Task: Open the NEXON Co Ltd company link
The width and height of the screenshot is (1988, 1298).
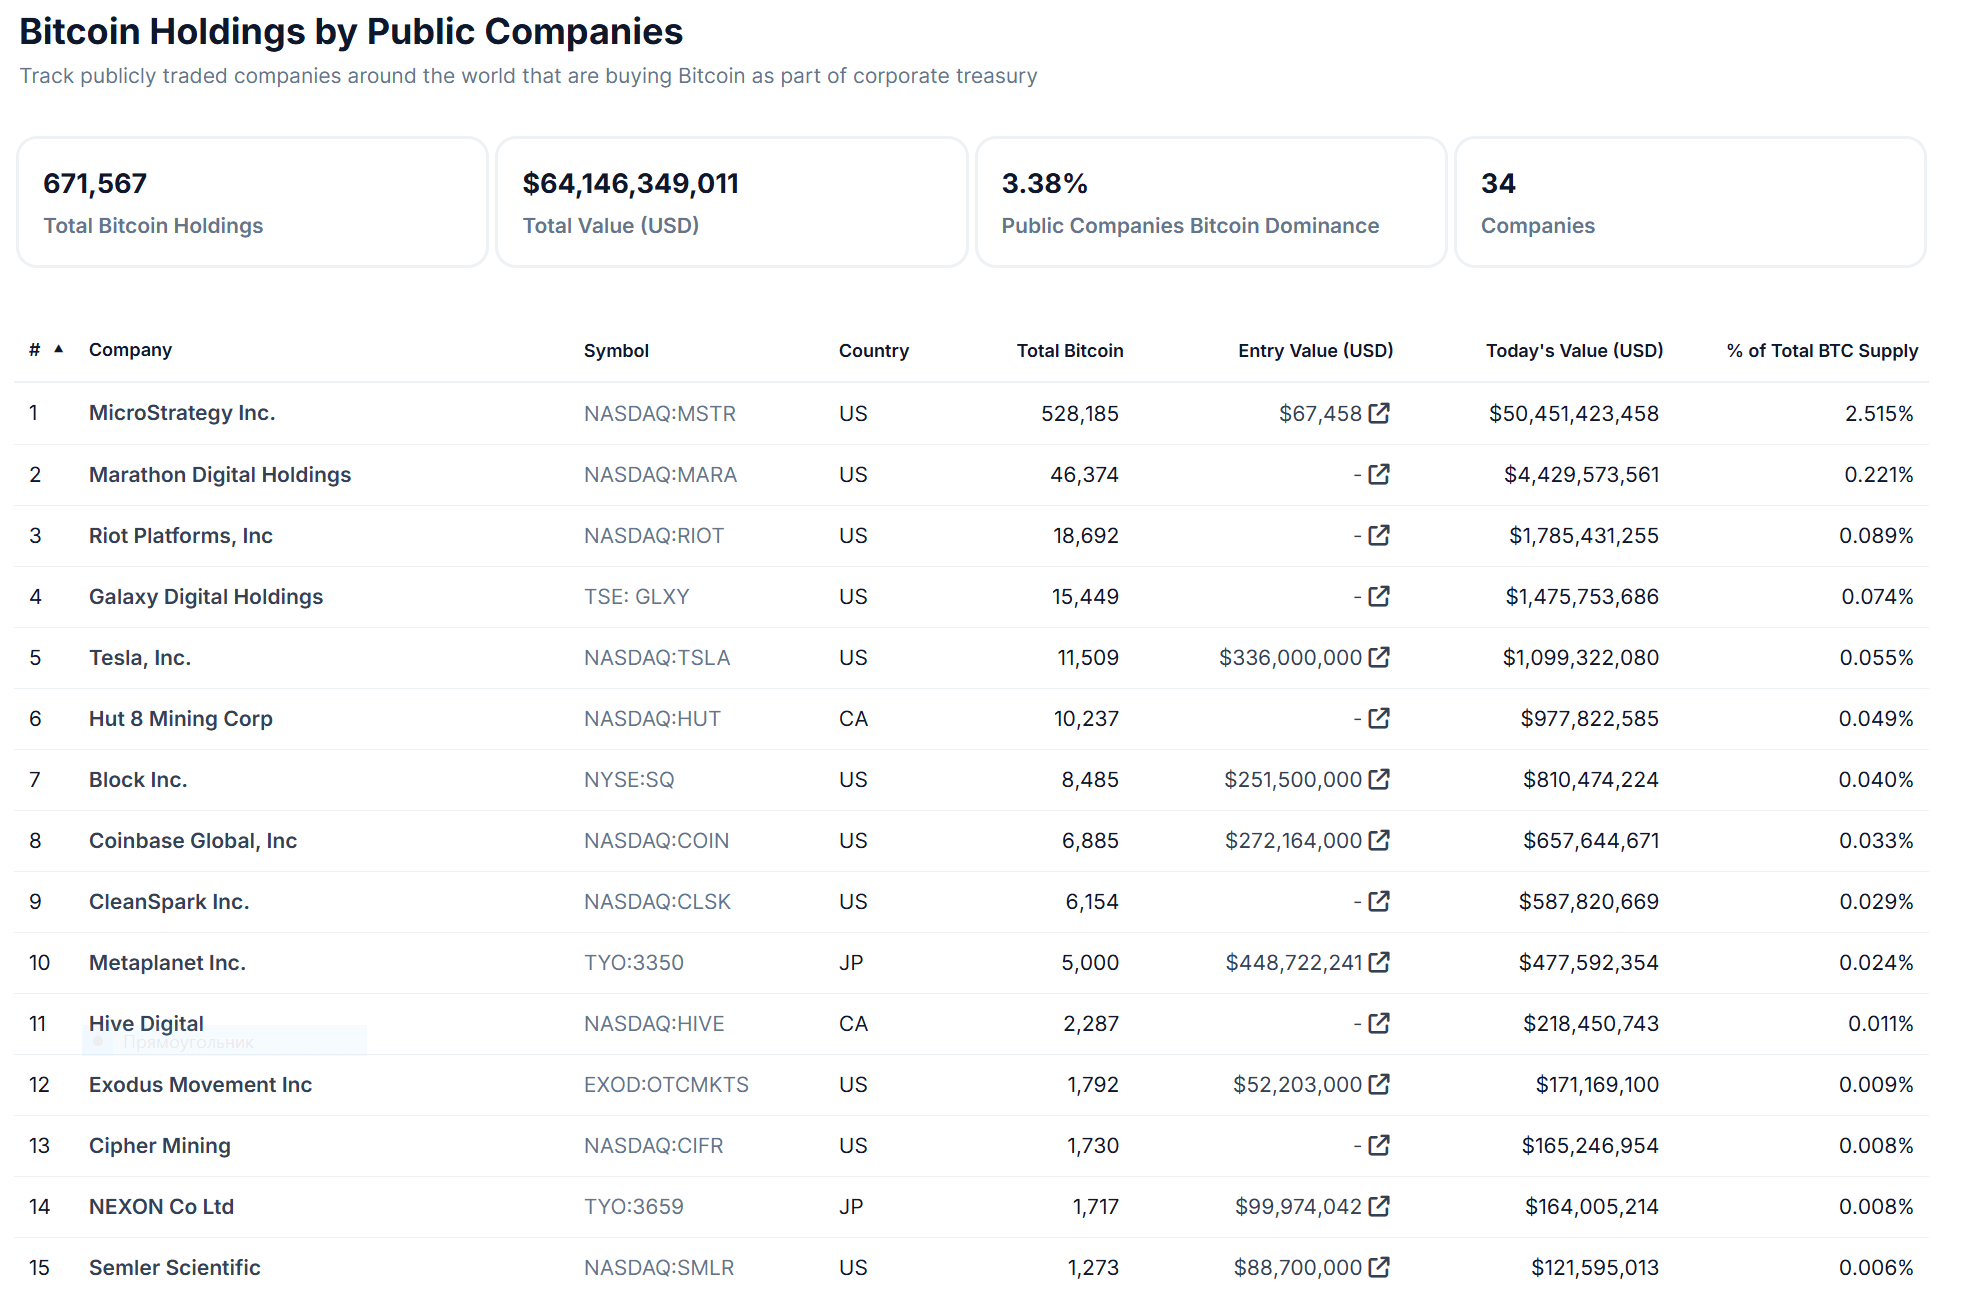Action: tap(161, 1207)
